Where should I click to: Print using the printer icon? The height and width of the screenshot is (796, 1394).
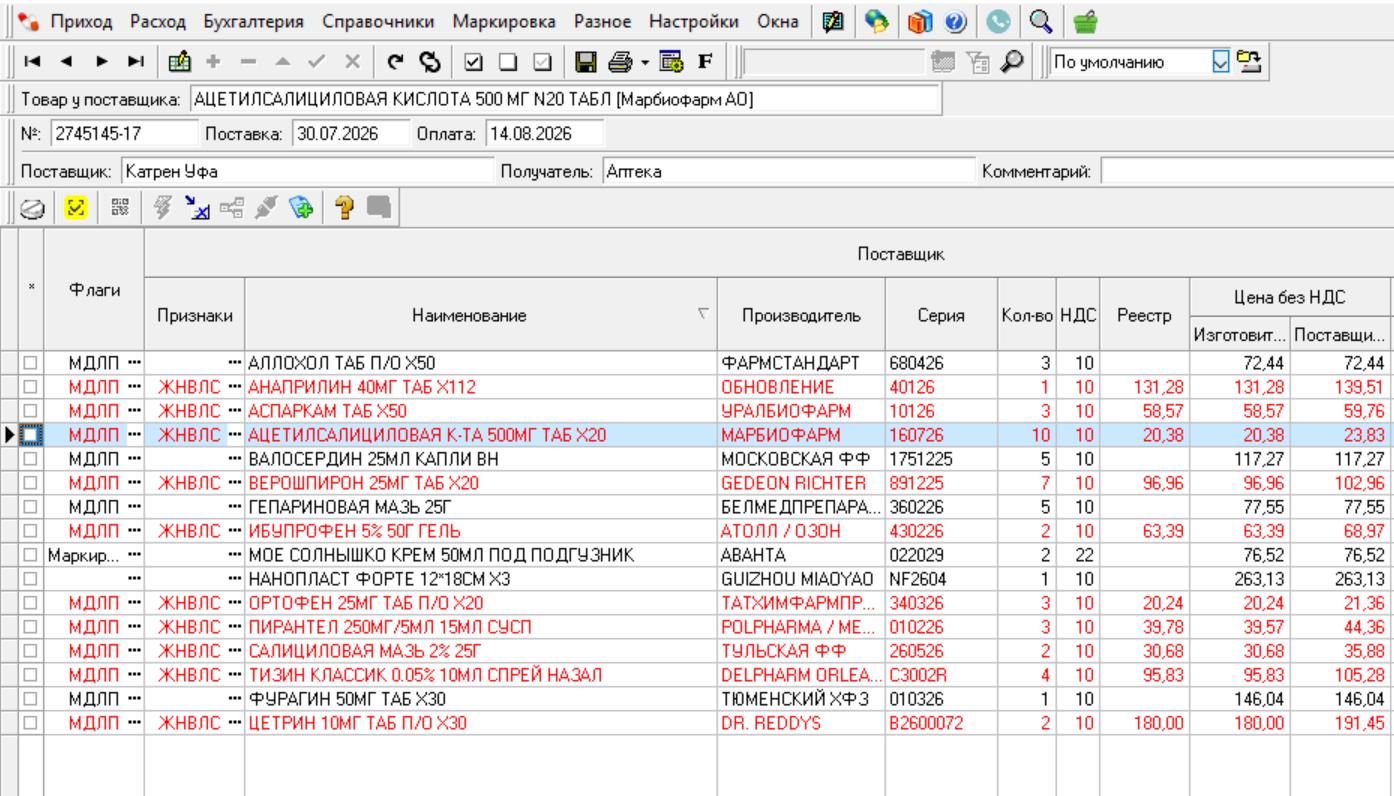coord(621,62)
